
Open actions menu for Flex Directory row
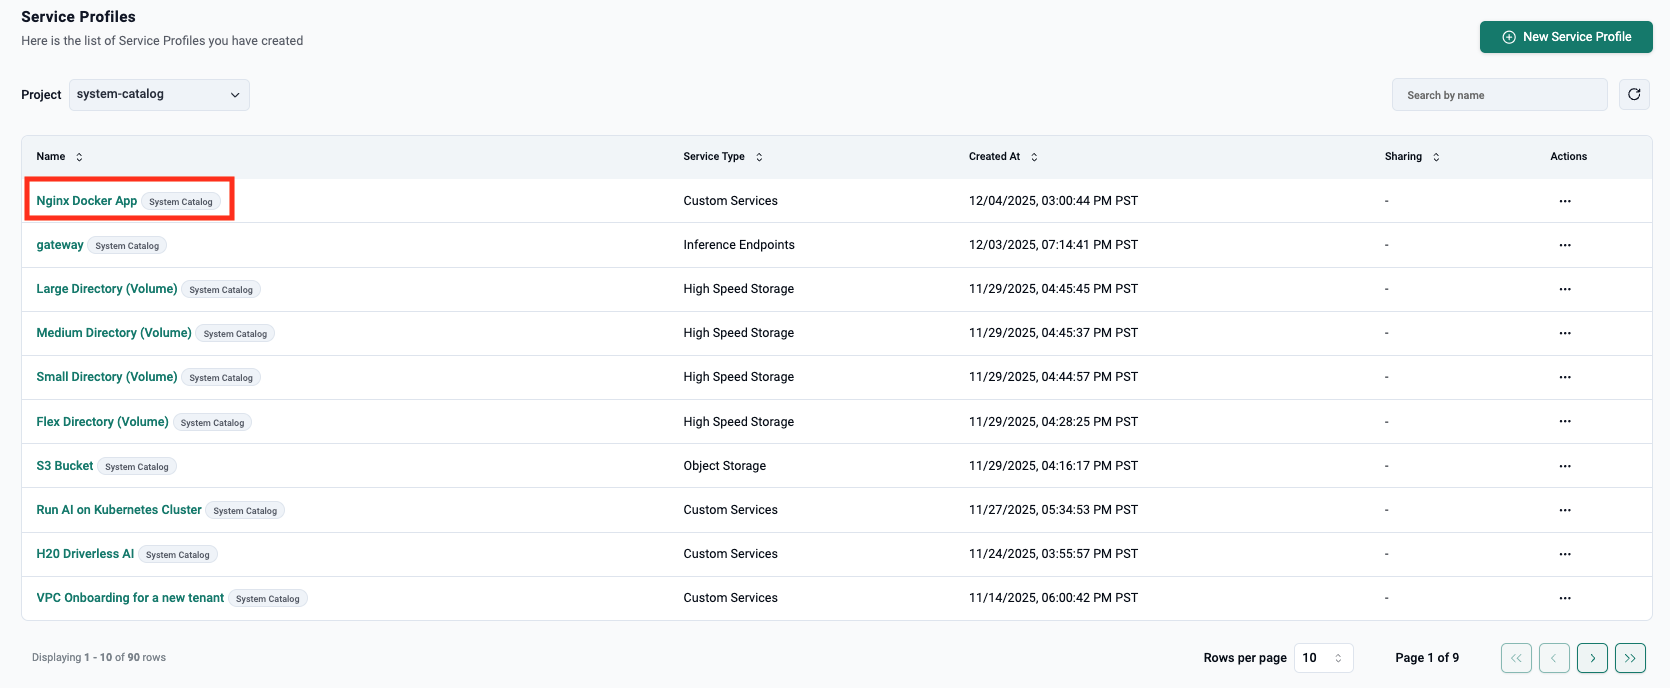click(x=1564, y=422)
